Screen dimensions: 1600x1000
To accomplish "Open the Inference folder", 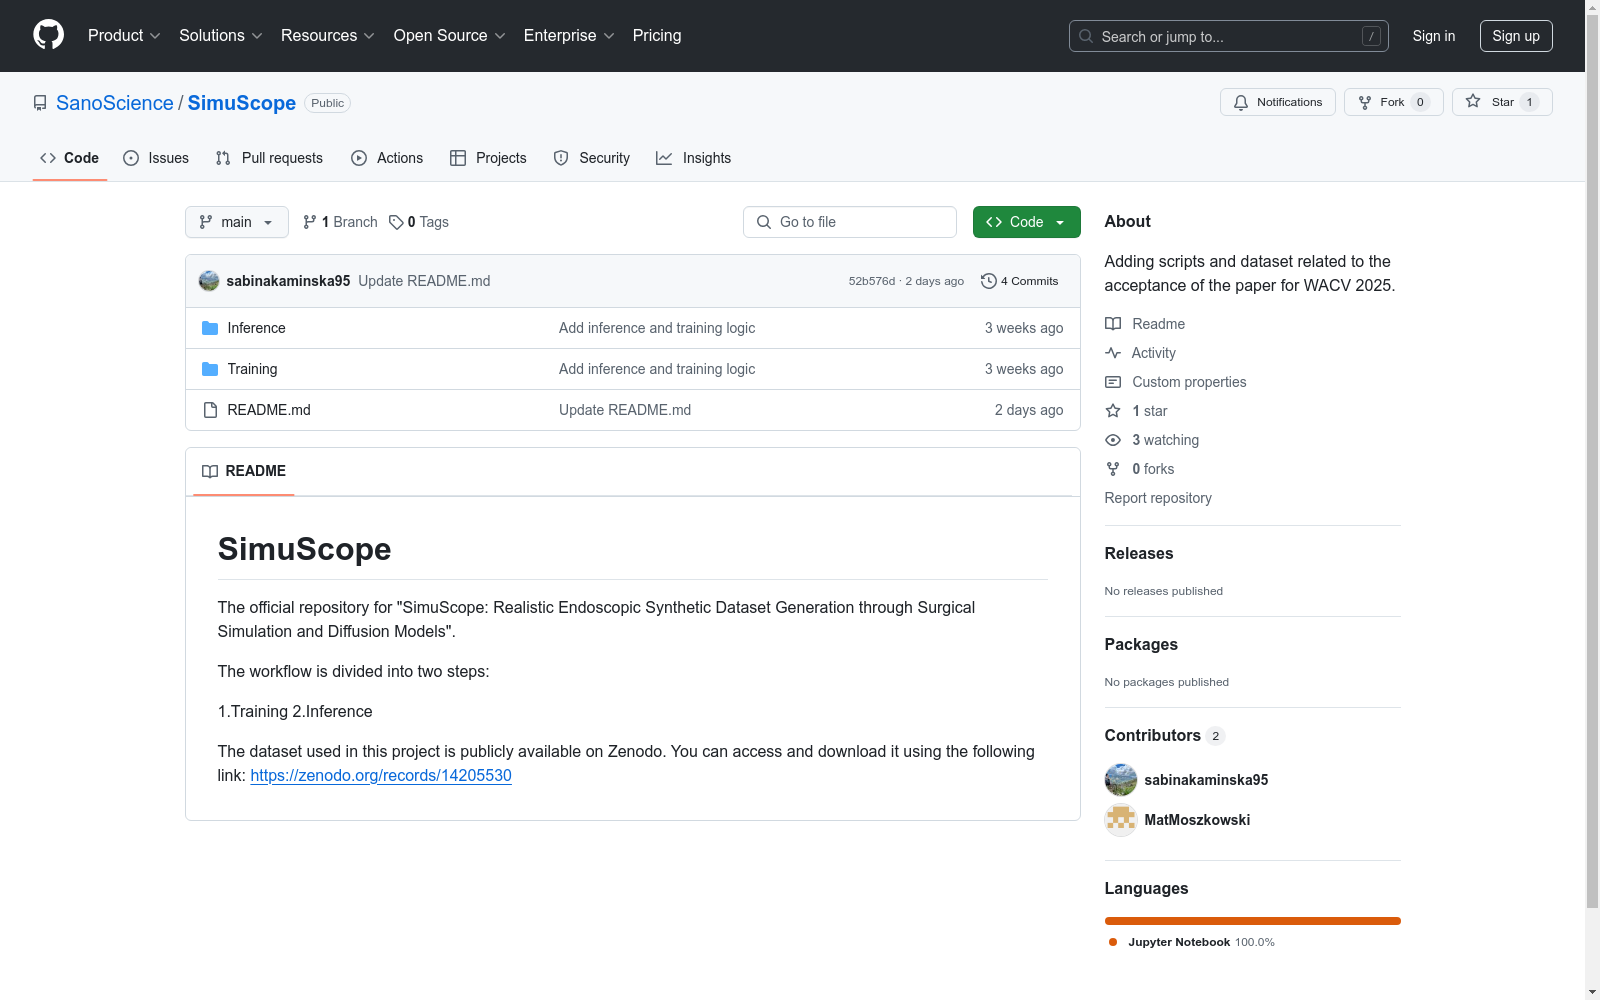I will [x=256, y=328].
